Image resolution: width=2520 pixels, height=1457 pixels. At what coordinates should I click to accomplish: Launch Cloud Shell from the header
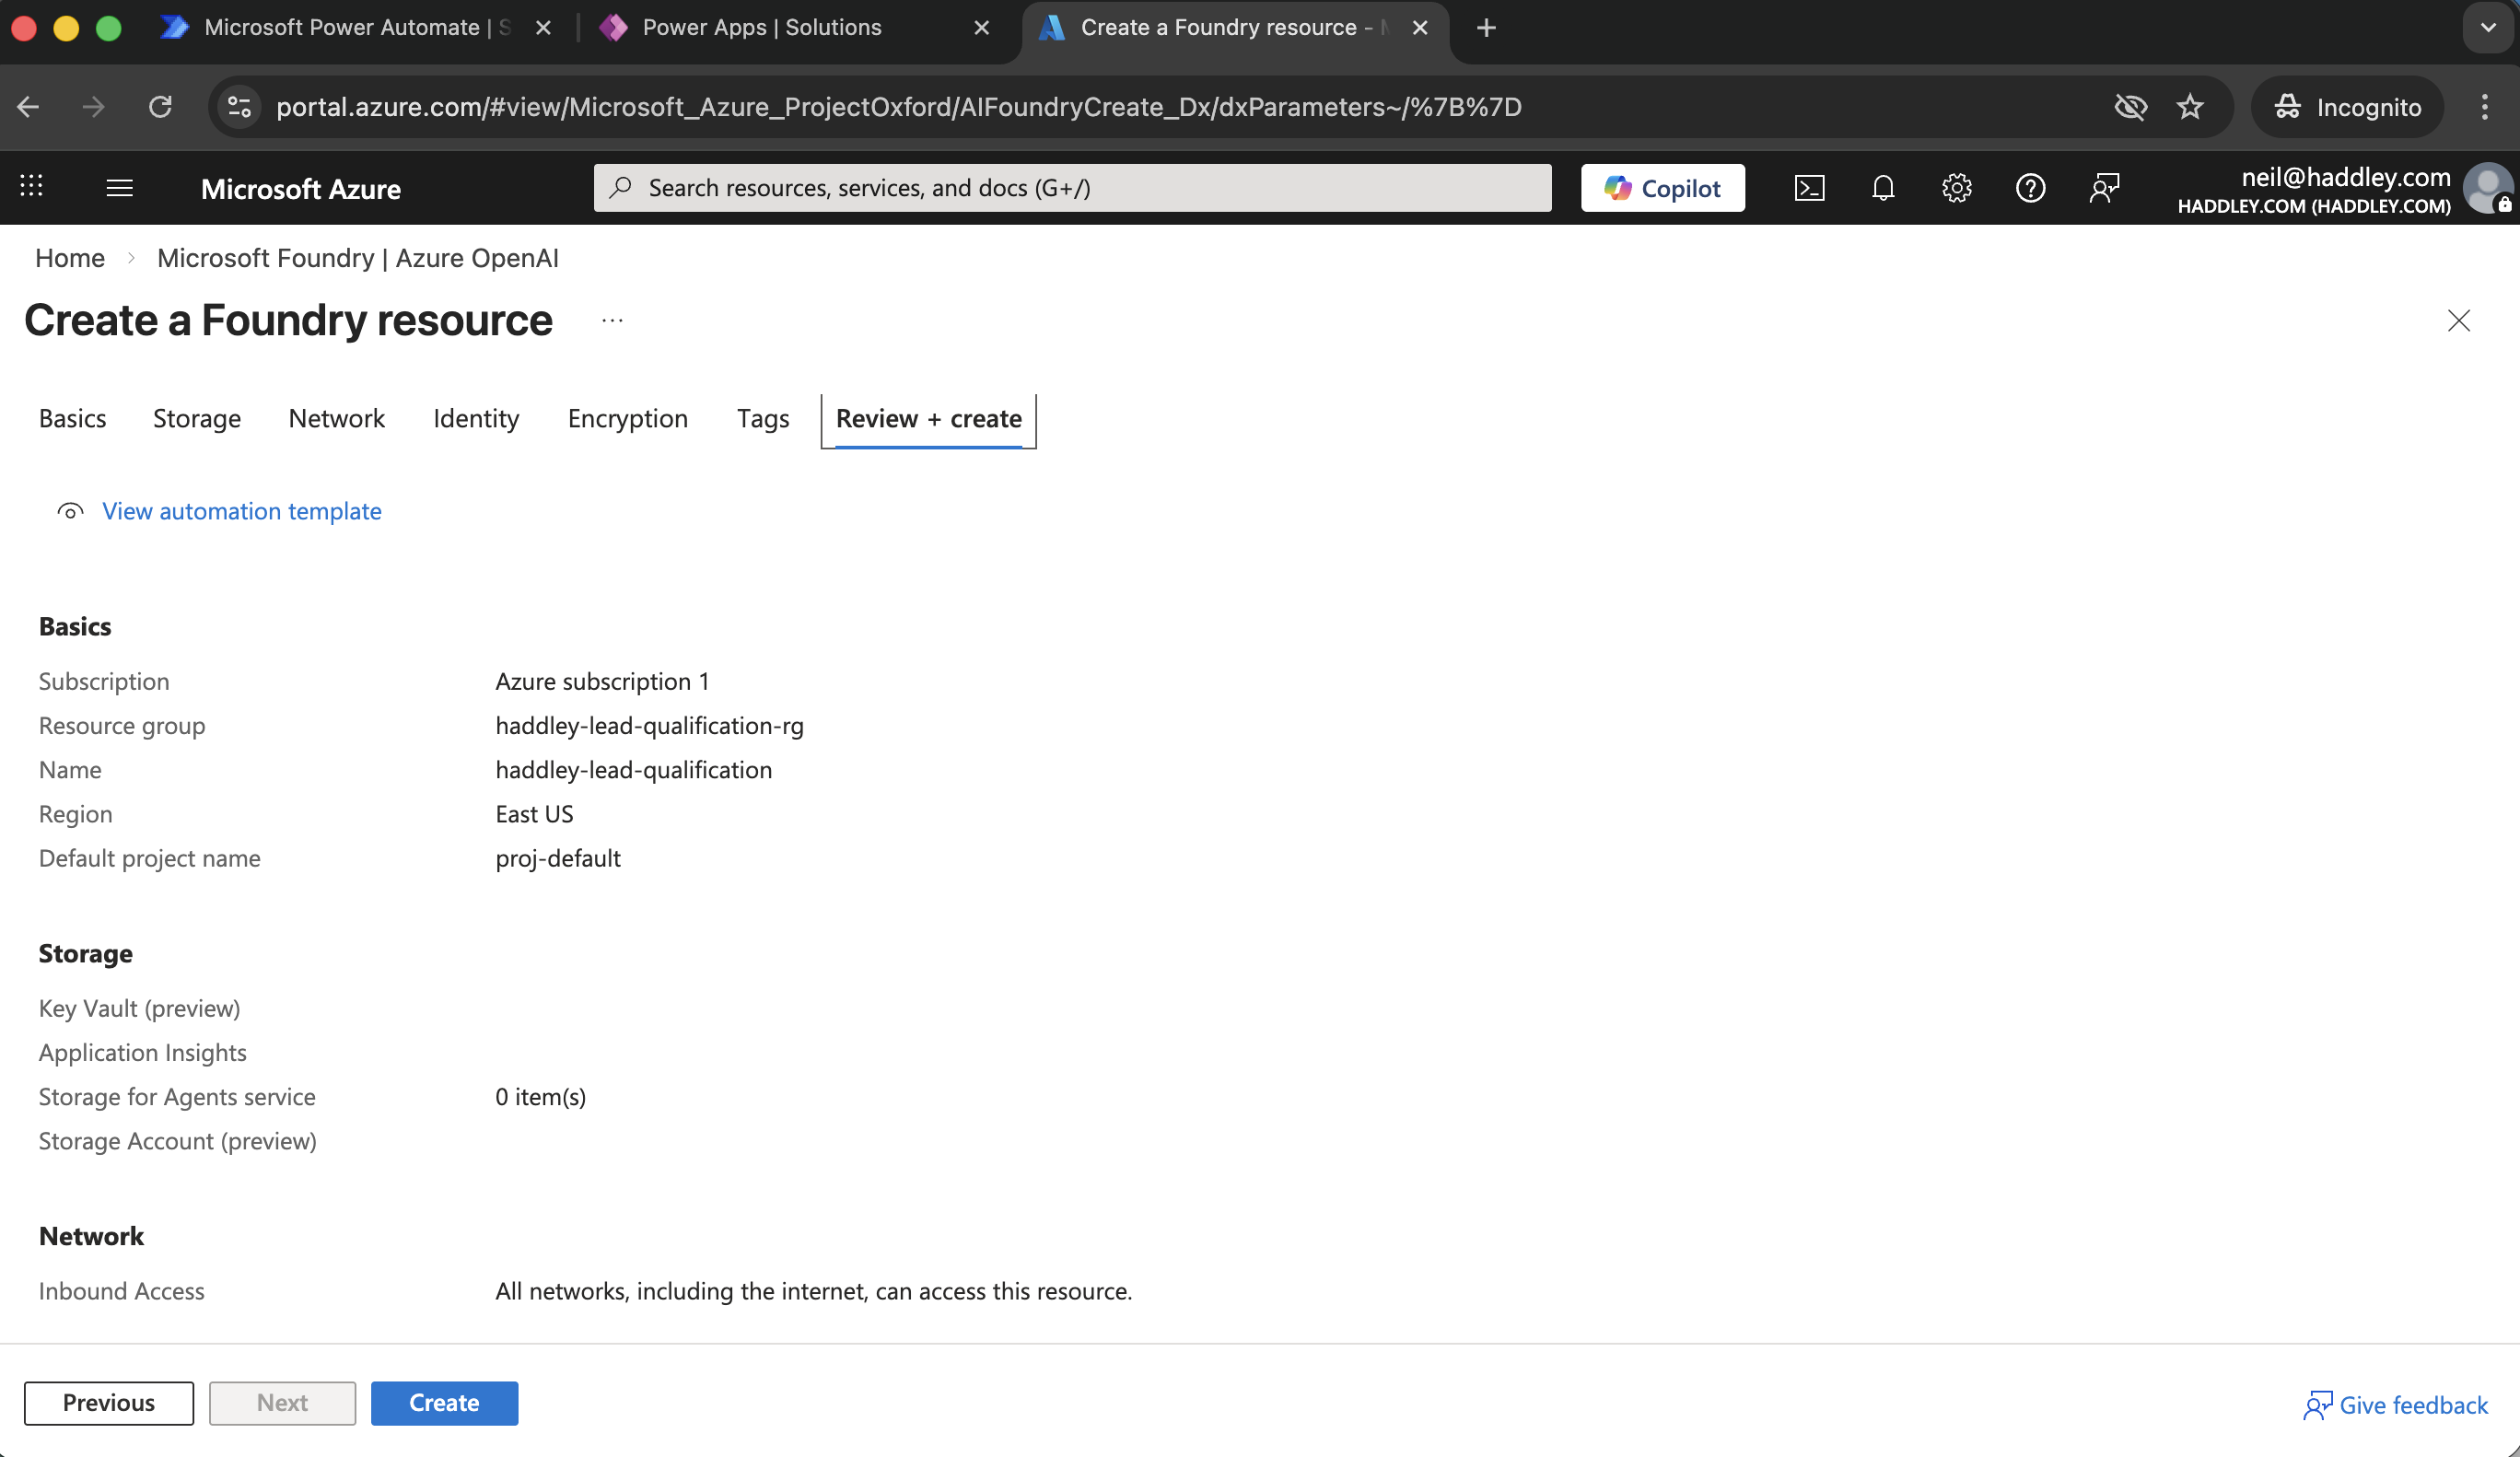click(x=1809, y=188)
